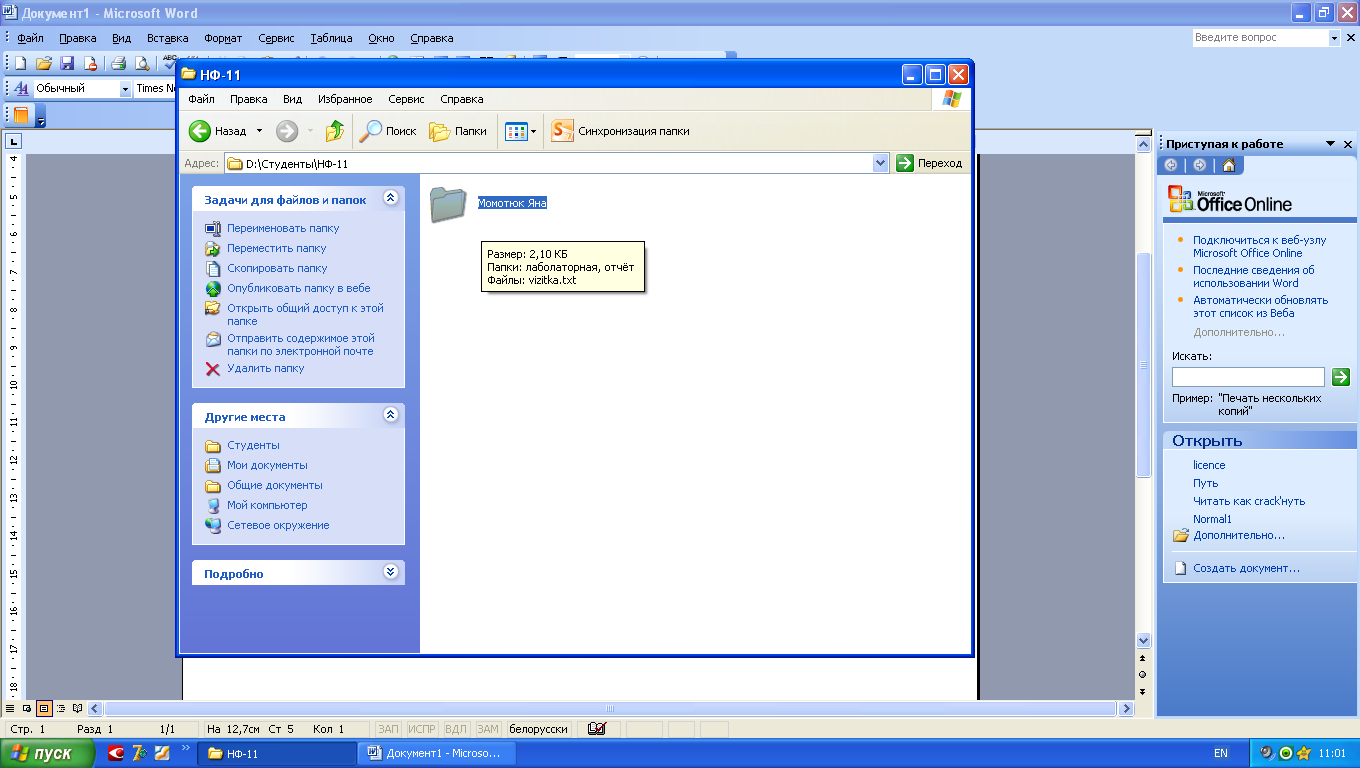
Task: Switch to Reading Layout view icon
Action: click(77, 708)
